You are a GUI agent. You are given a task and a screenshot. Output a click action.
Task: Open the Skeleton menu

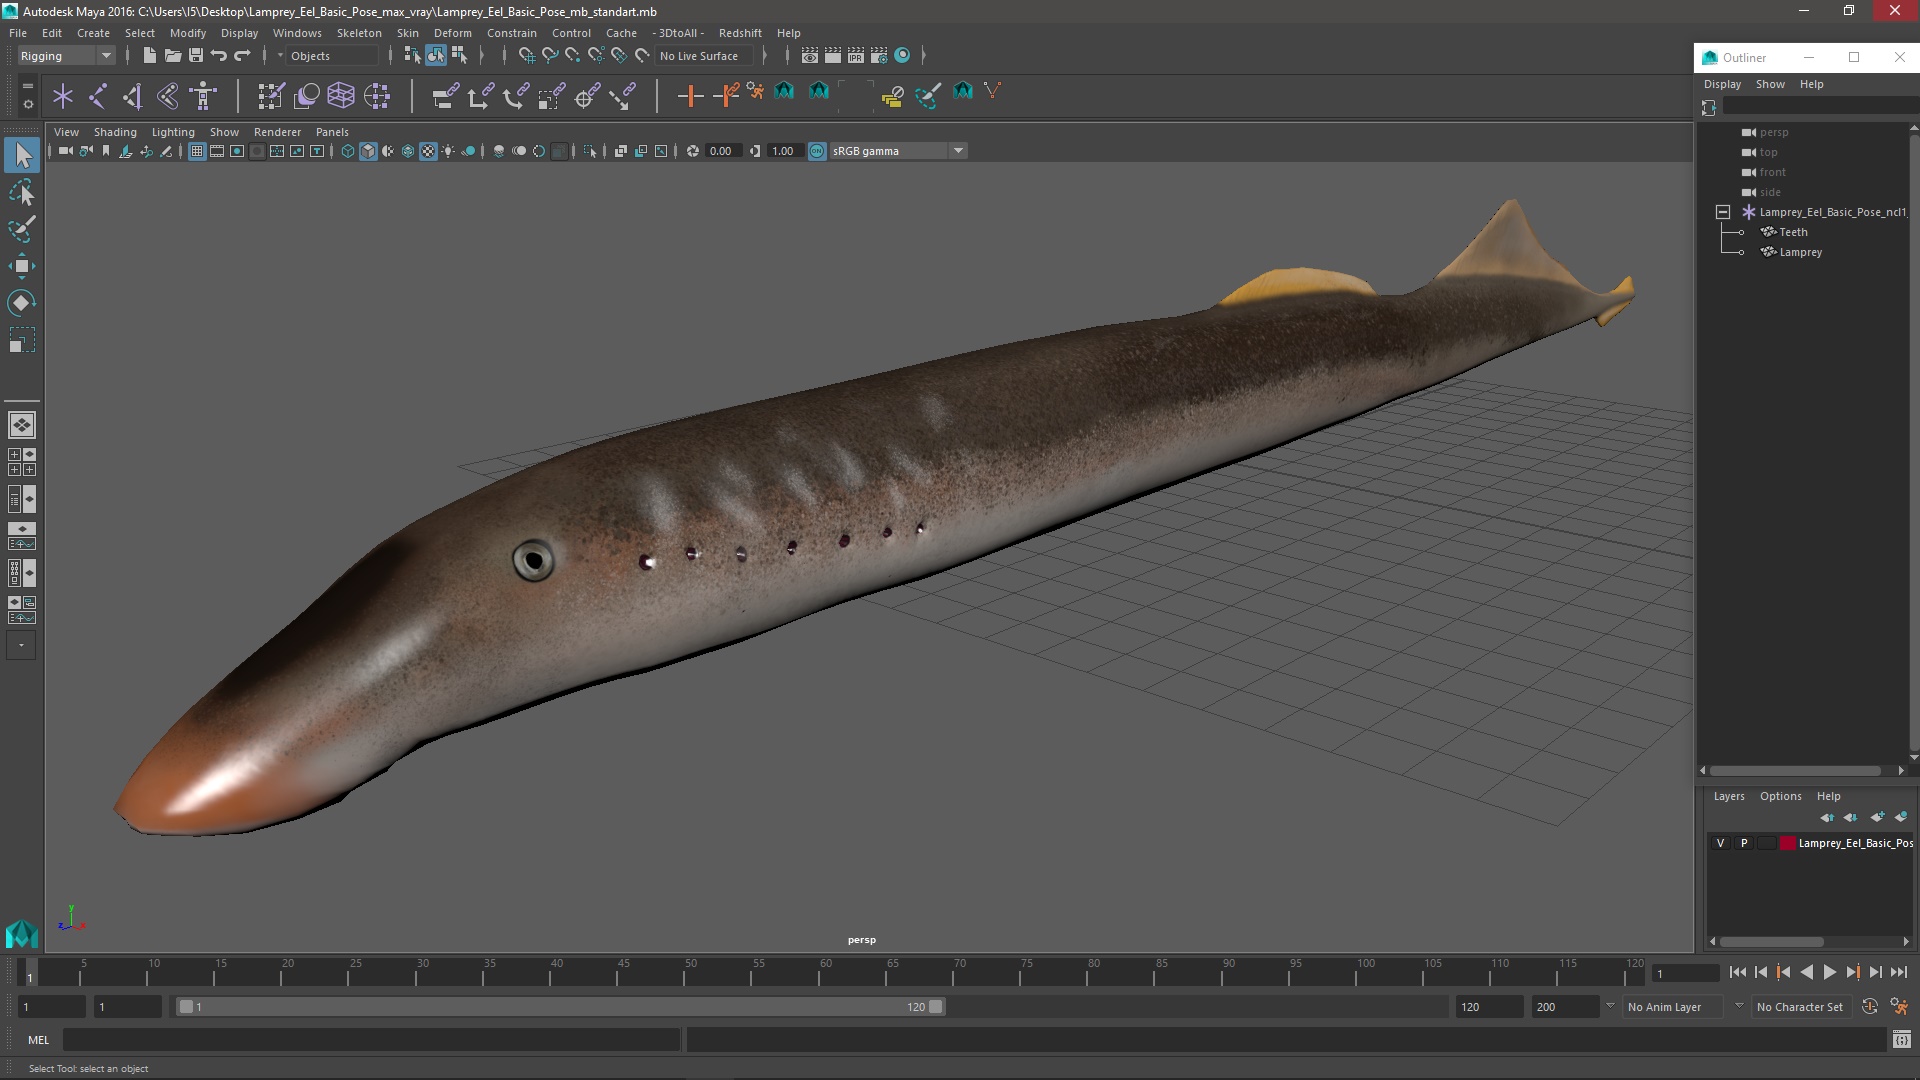358,33
